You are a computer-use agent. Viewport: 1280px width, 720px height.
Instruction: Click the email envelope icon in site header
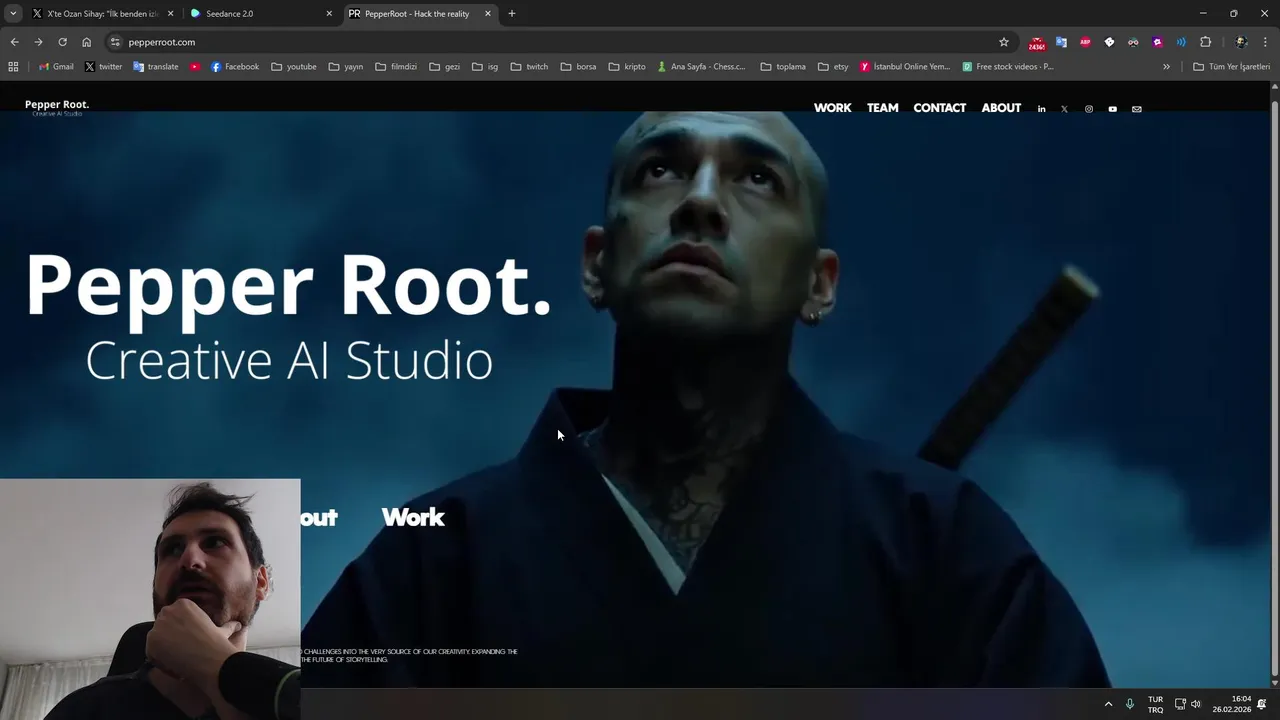click(1136, 109)
